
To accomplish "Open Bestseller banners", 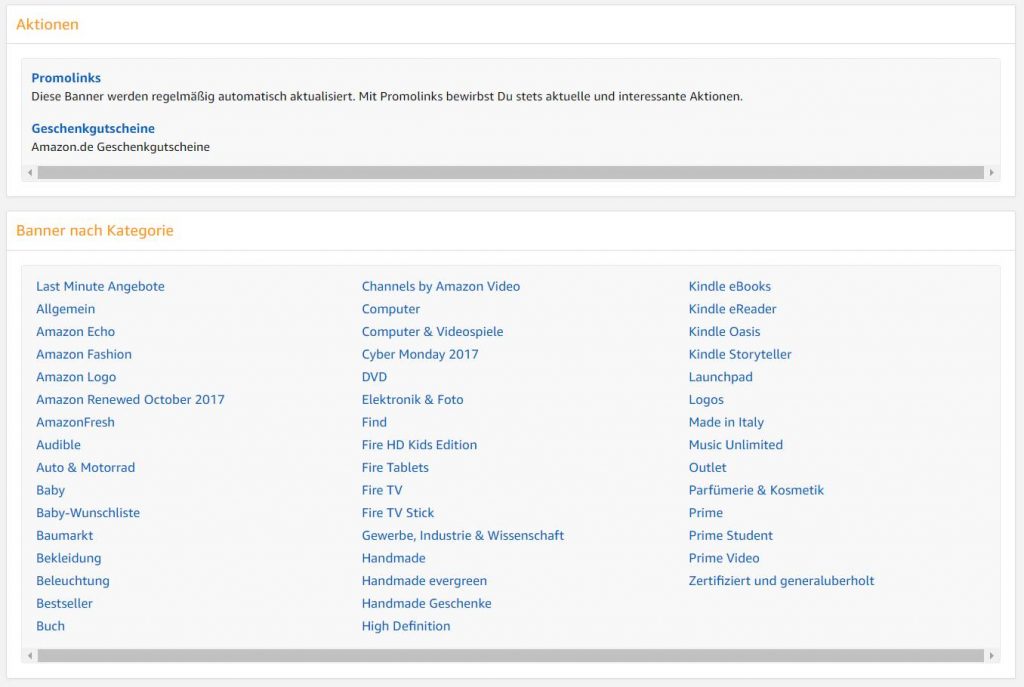I will (x=65, y=603).
